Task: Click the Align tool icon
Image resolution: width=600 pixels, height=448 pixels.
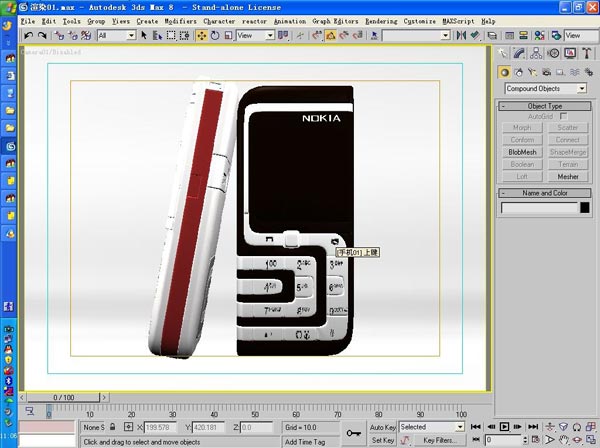Action: (x=475, y=36)
